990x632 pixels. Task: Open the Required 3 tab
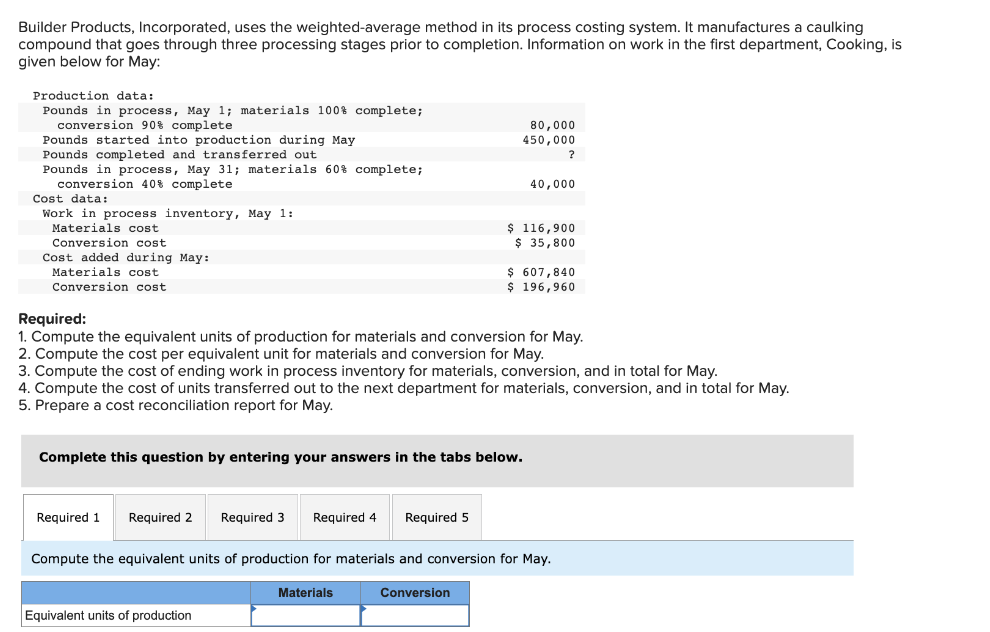(251, 517)
